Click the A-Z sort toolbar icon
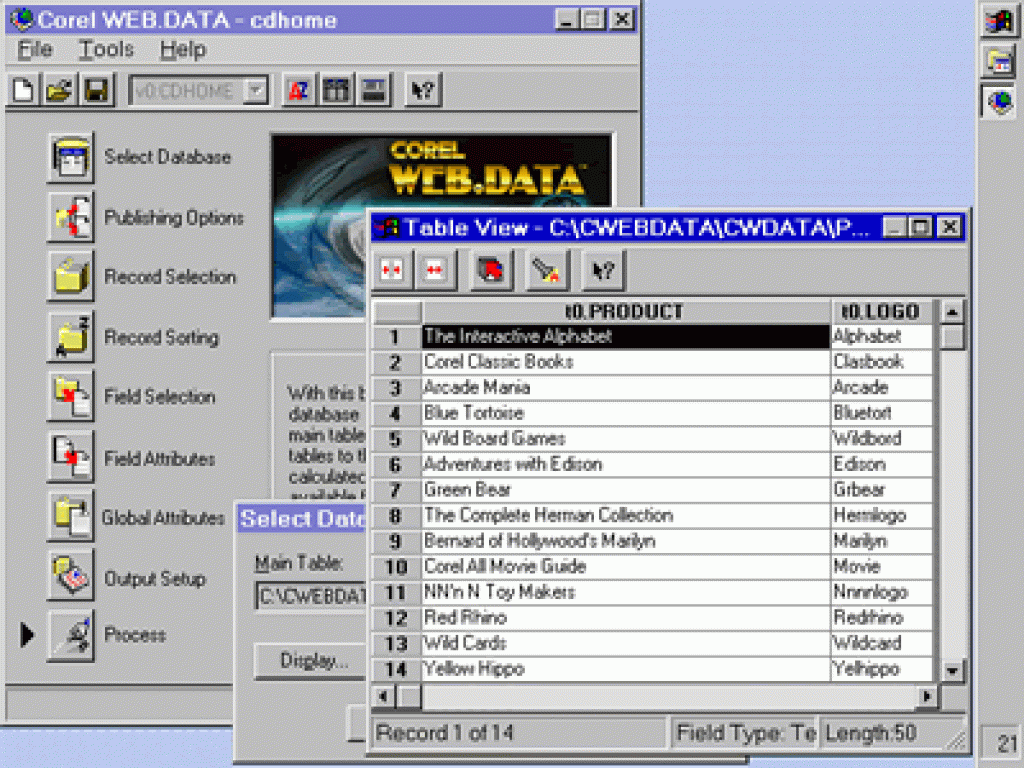This screenshot has width=1024, height=768. [x=297, y=89]
